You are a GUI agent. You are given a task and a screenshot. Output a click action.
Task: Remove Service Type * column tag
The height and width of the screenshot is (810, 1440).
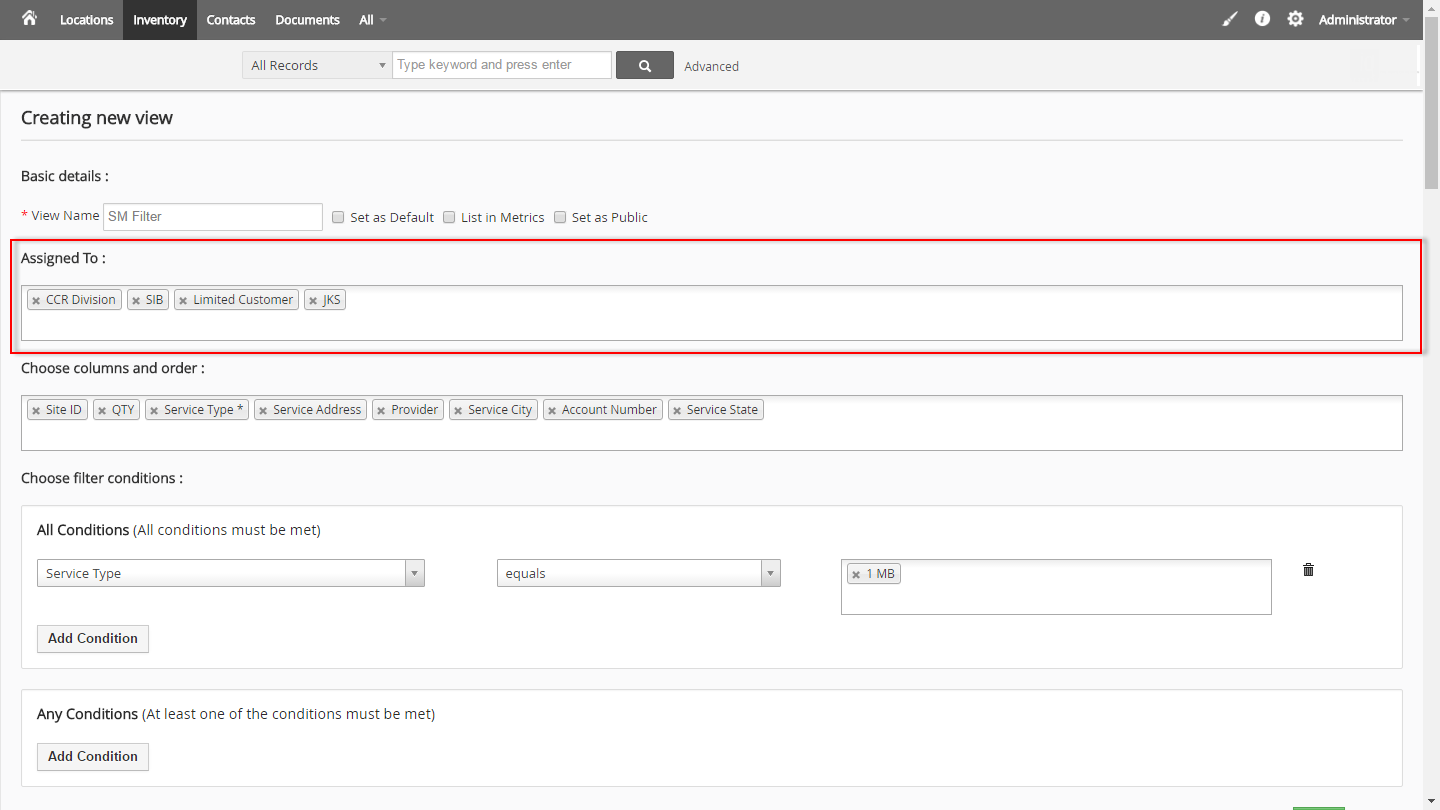pos(154,410)
